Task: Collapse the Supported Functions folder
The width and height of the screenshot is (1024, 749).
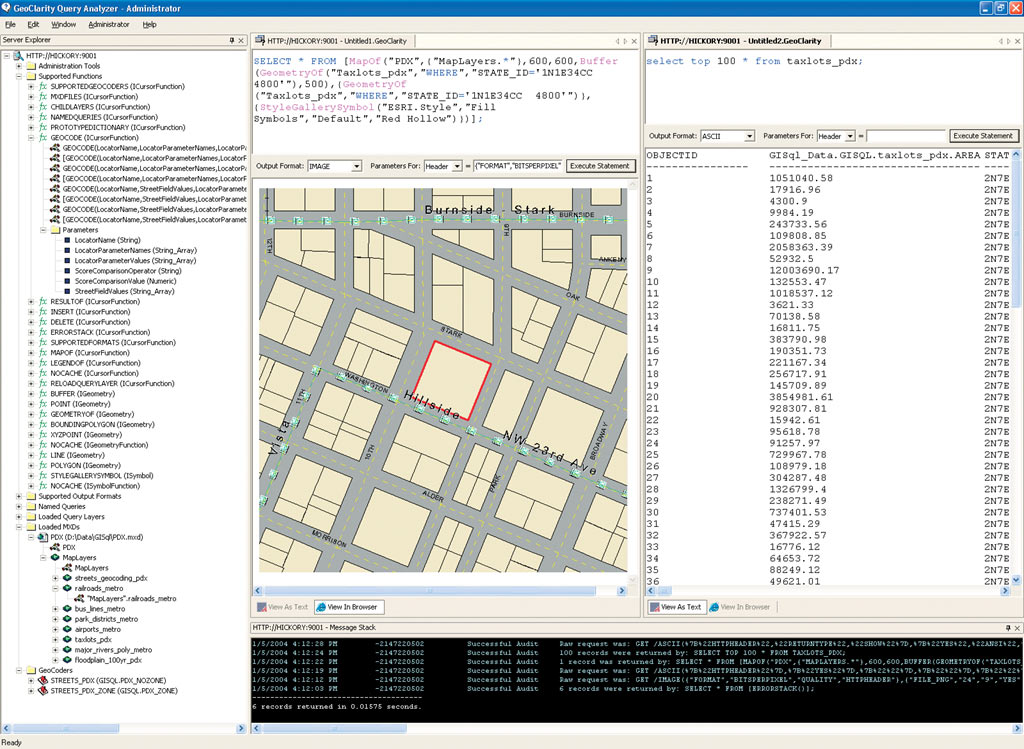Action: (19, 76)
